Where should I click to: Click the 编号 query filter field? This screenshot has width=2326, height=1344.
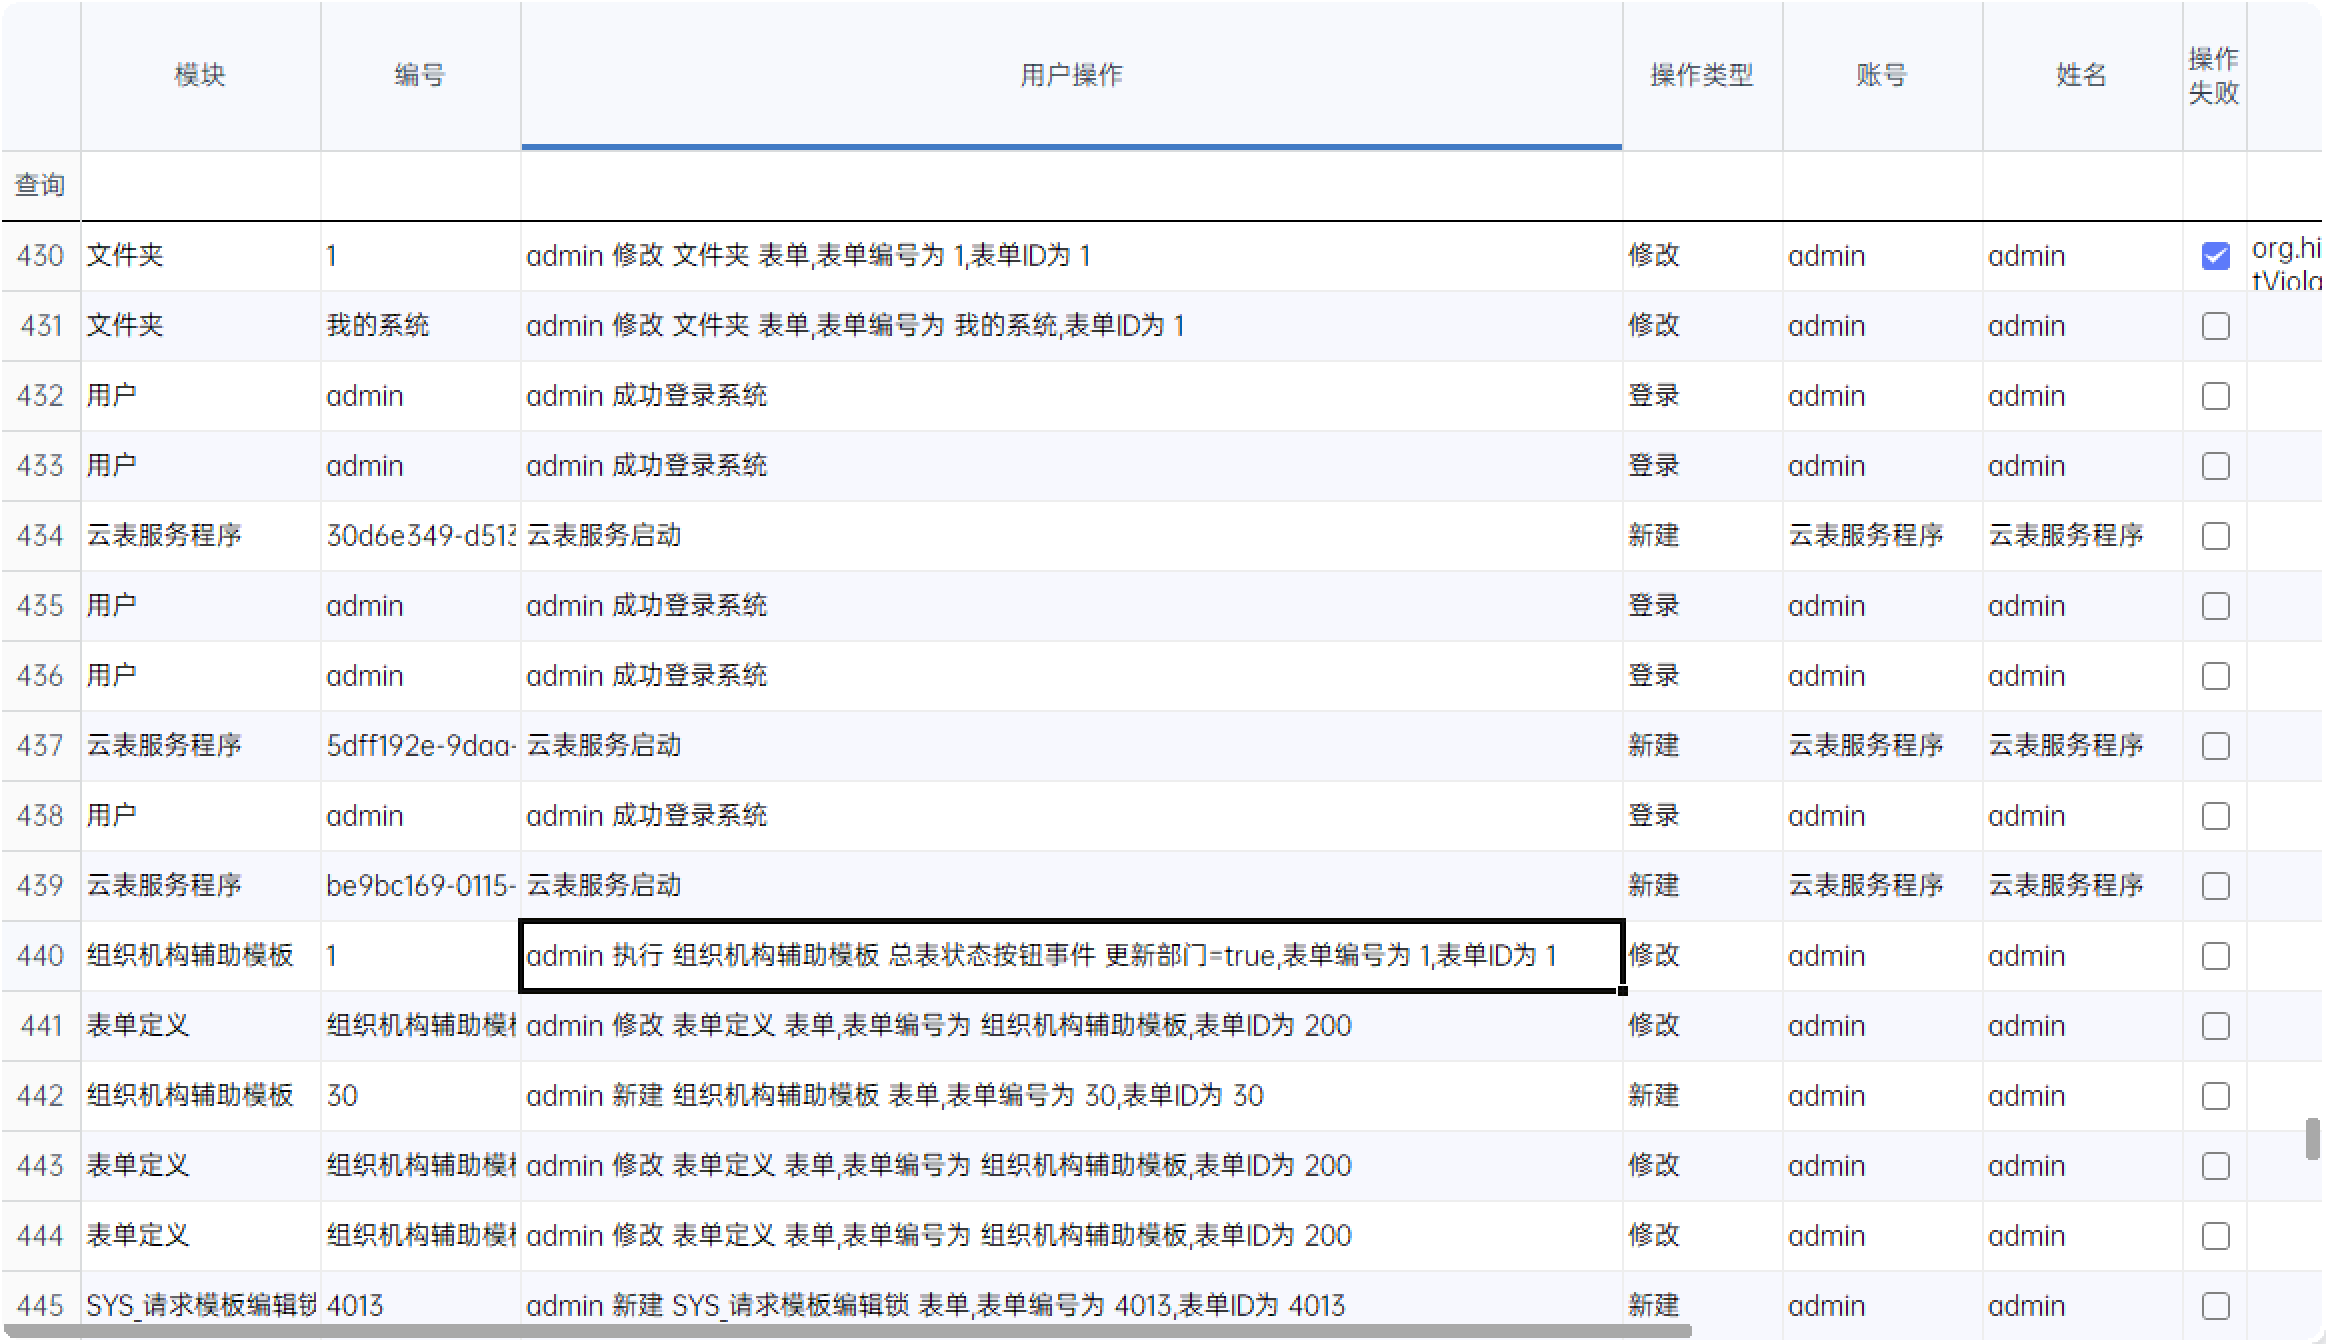click(420, 186)
